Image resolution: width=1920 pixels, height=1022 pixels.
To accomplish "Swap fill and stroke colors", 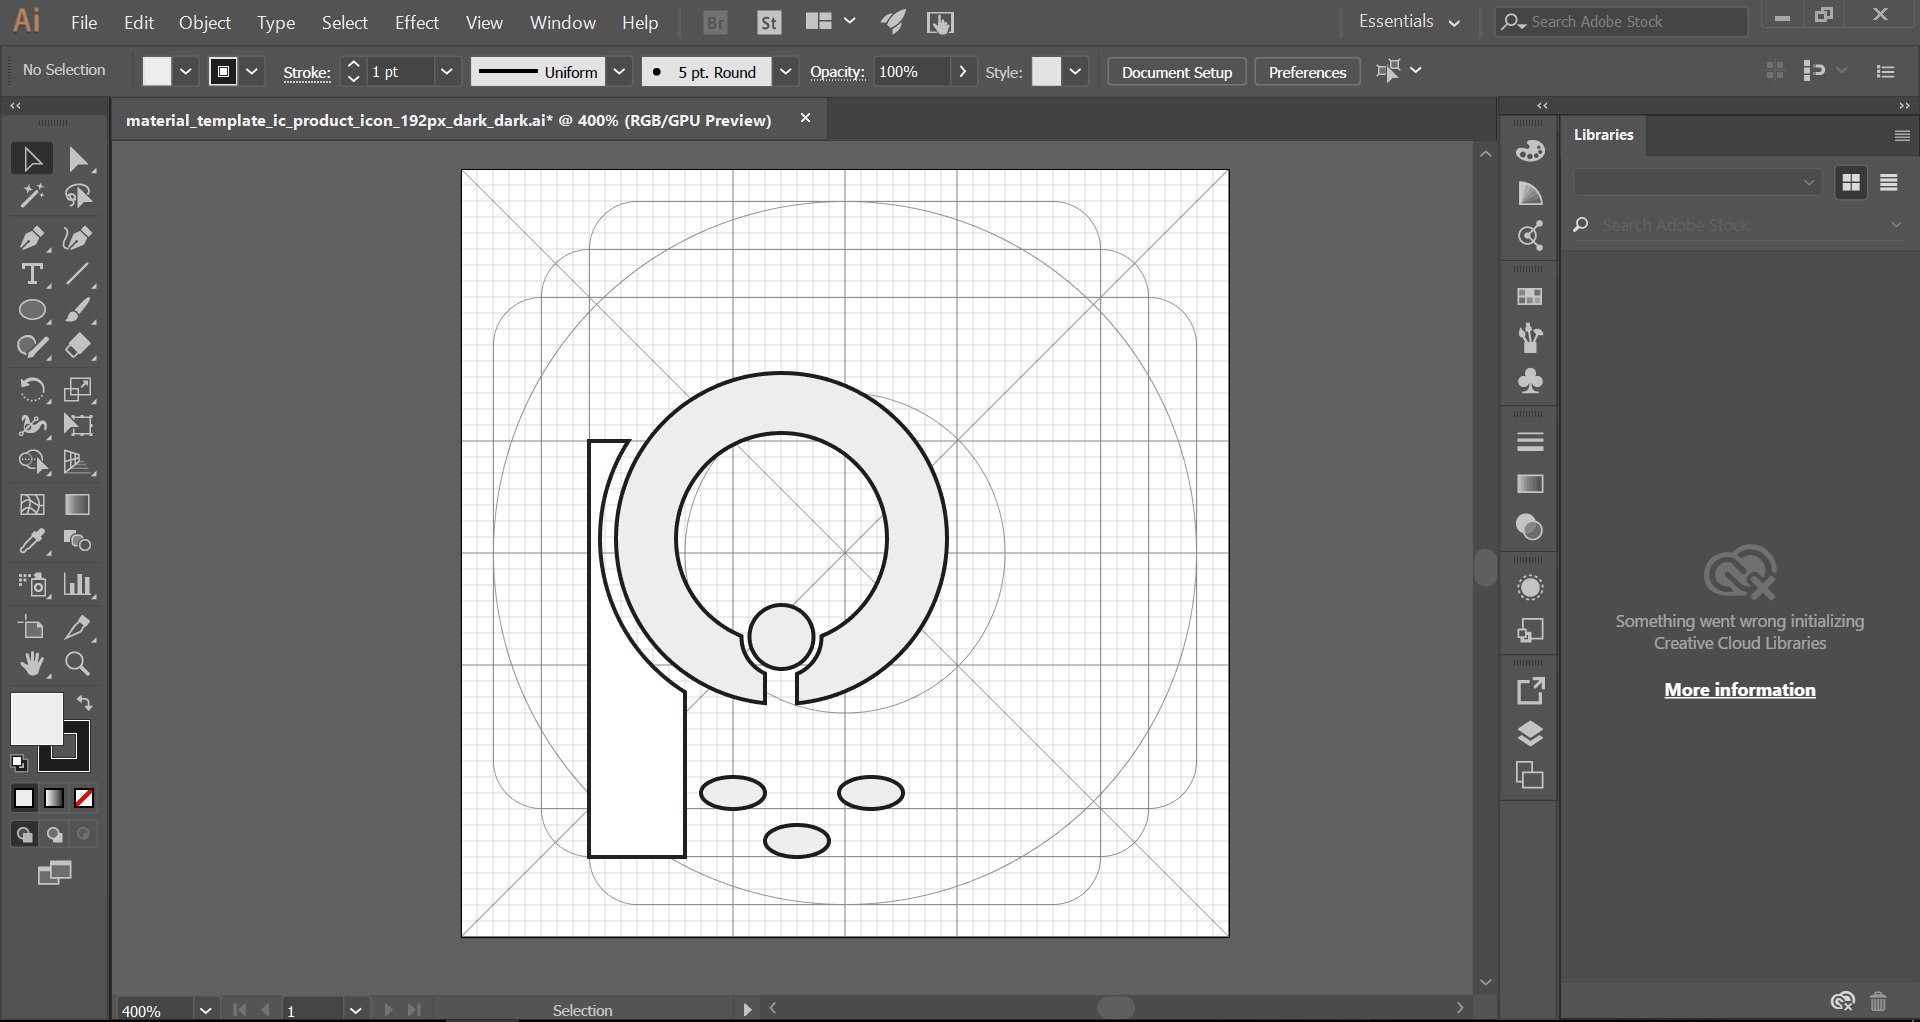I will [85, 703].
